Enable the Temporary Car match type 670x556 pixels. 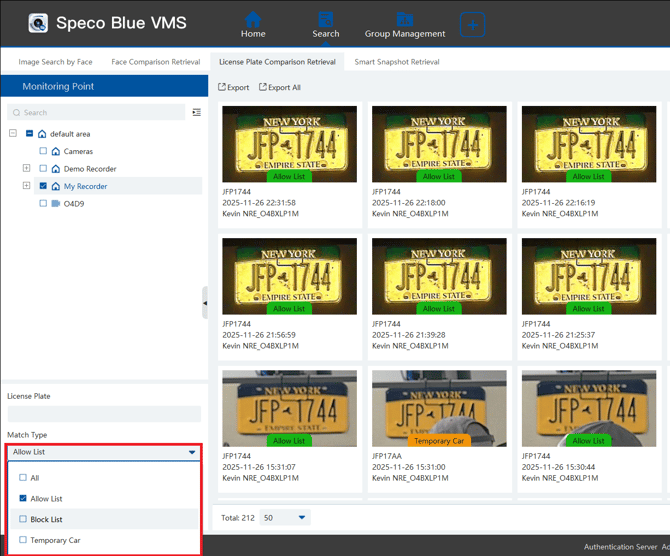click(23, 540)
